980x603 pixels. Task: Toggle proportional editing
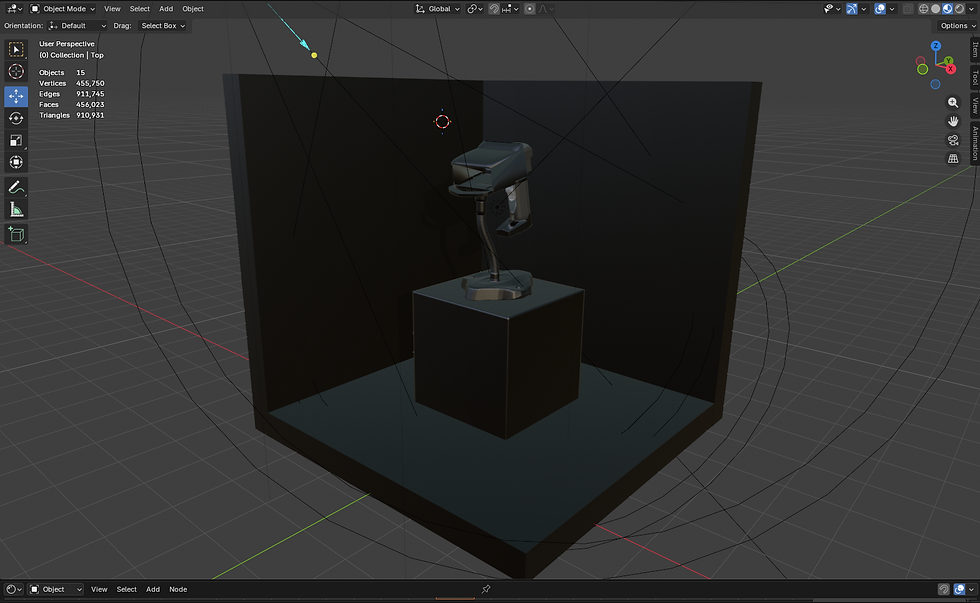(529, 9)
